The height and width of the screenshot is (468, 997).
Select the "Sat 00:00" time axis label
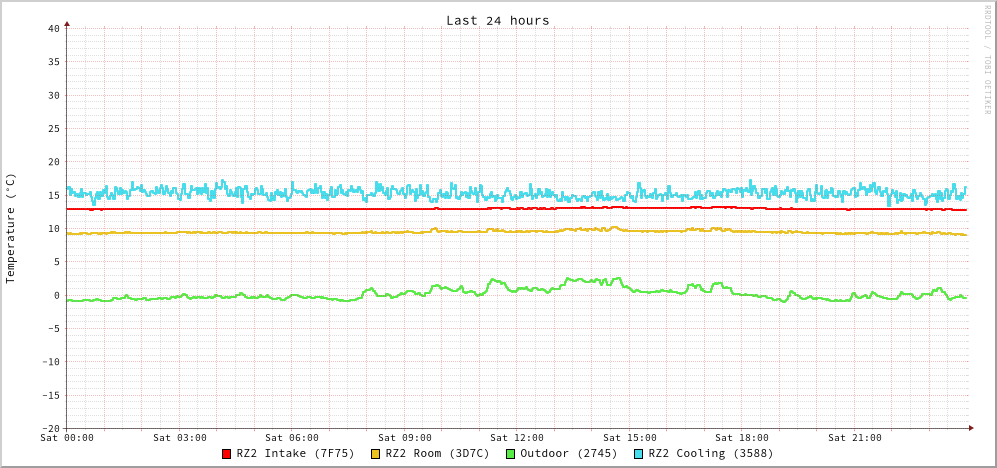tap(67, 438)
